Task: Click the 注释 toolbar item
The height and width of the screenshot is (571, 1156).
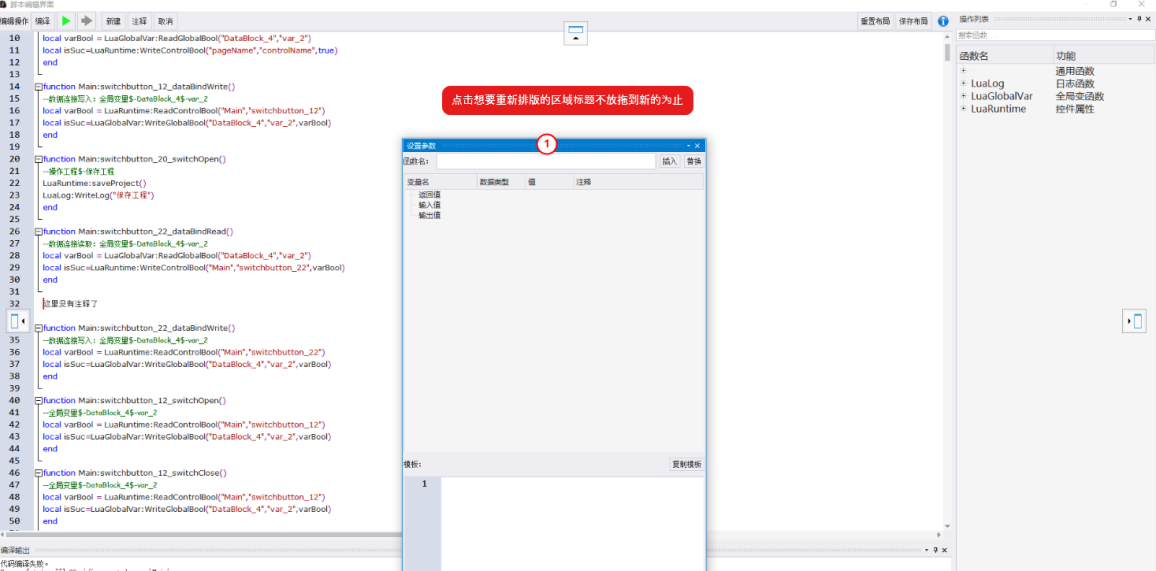Action: tap(139, 21)
